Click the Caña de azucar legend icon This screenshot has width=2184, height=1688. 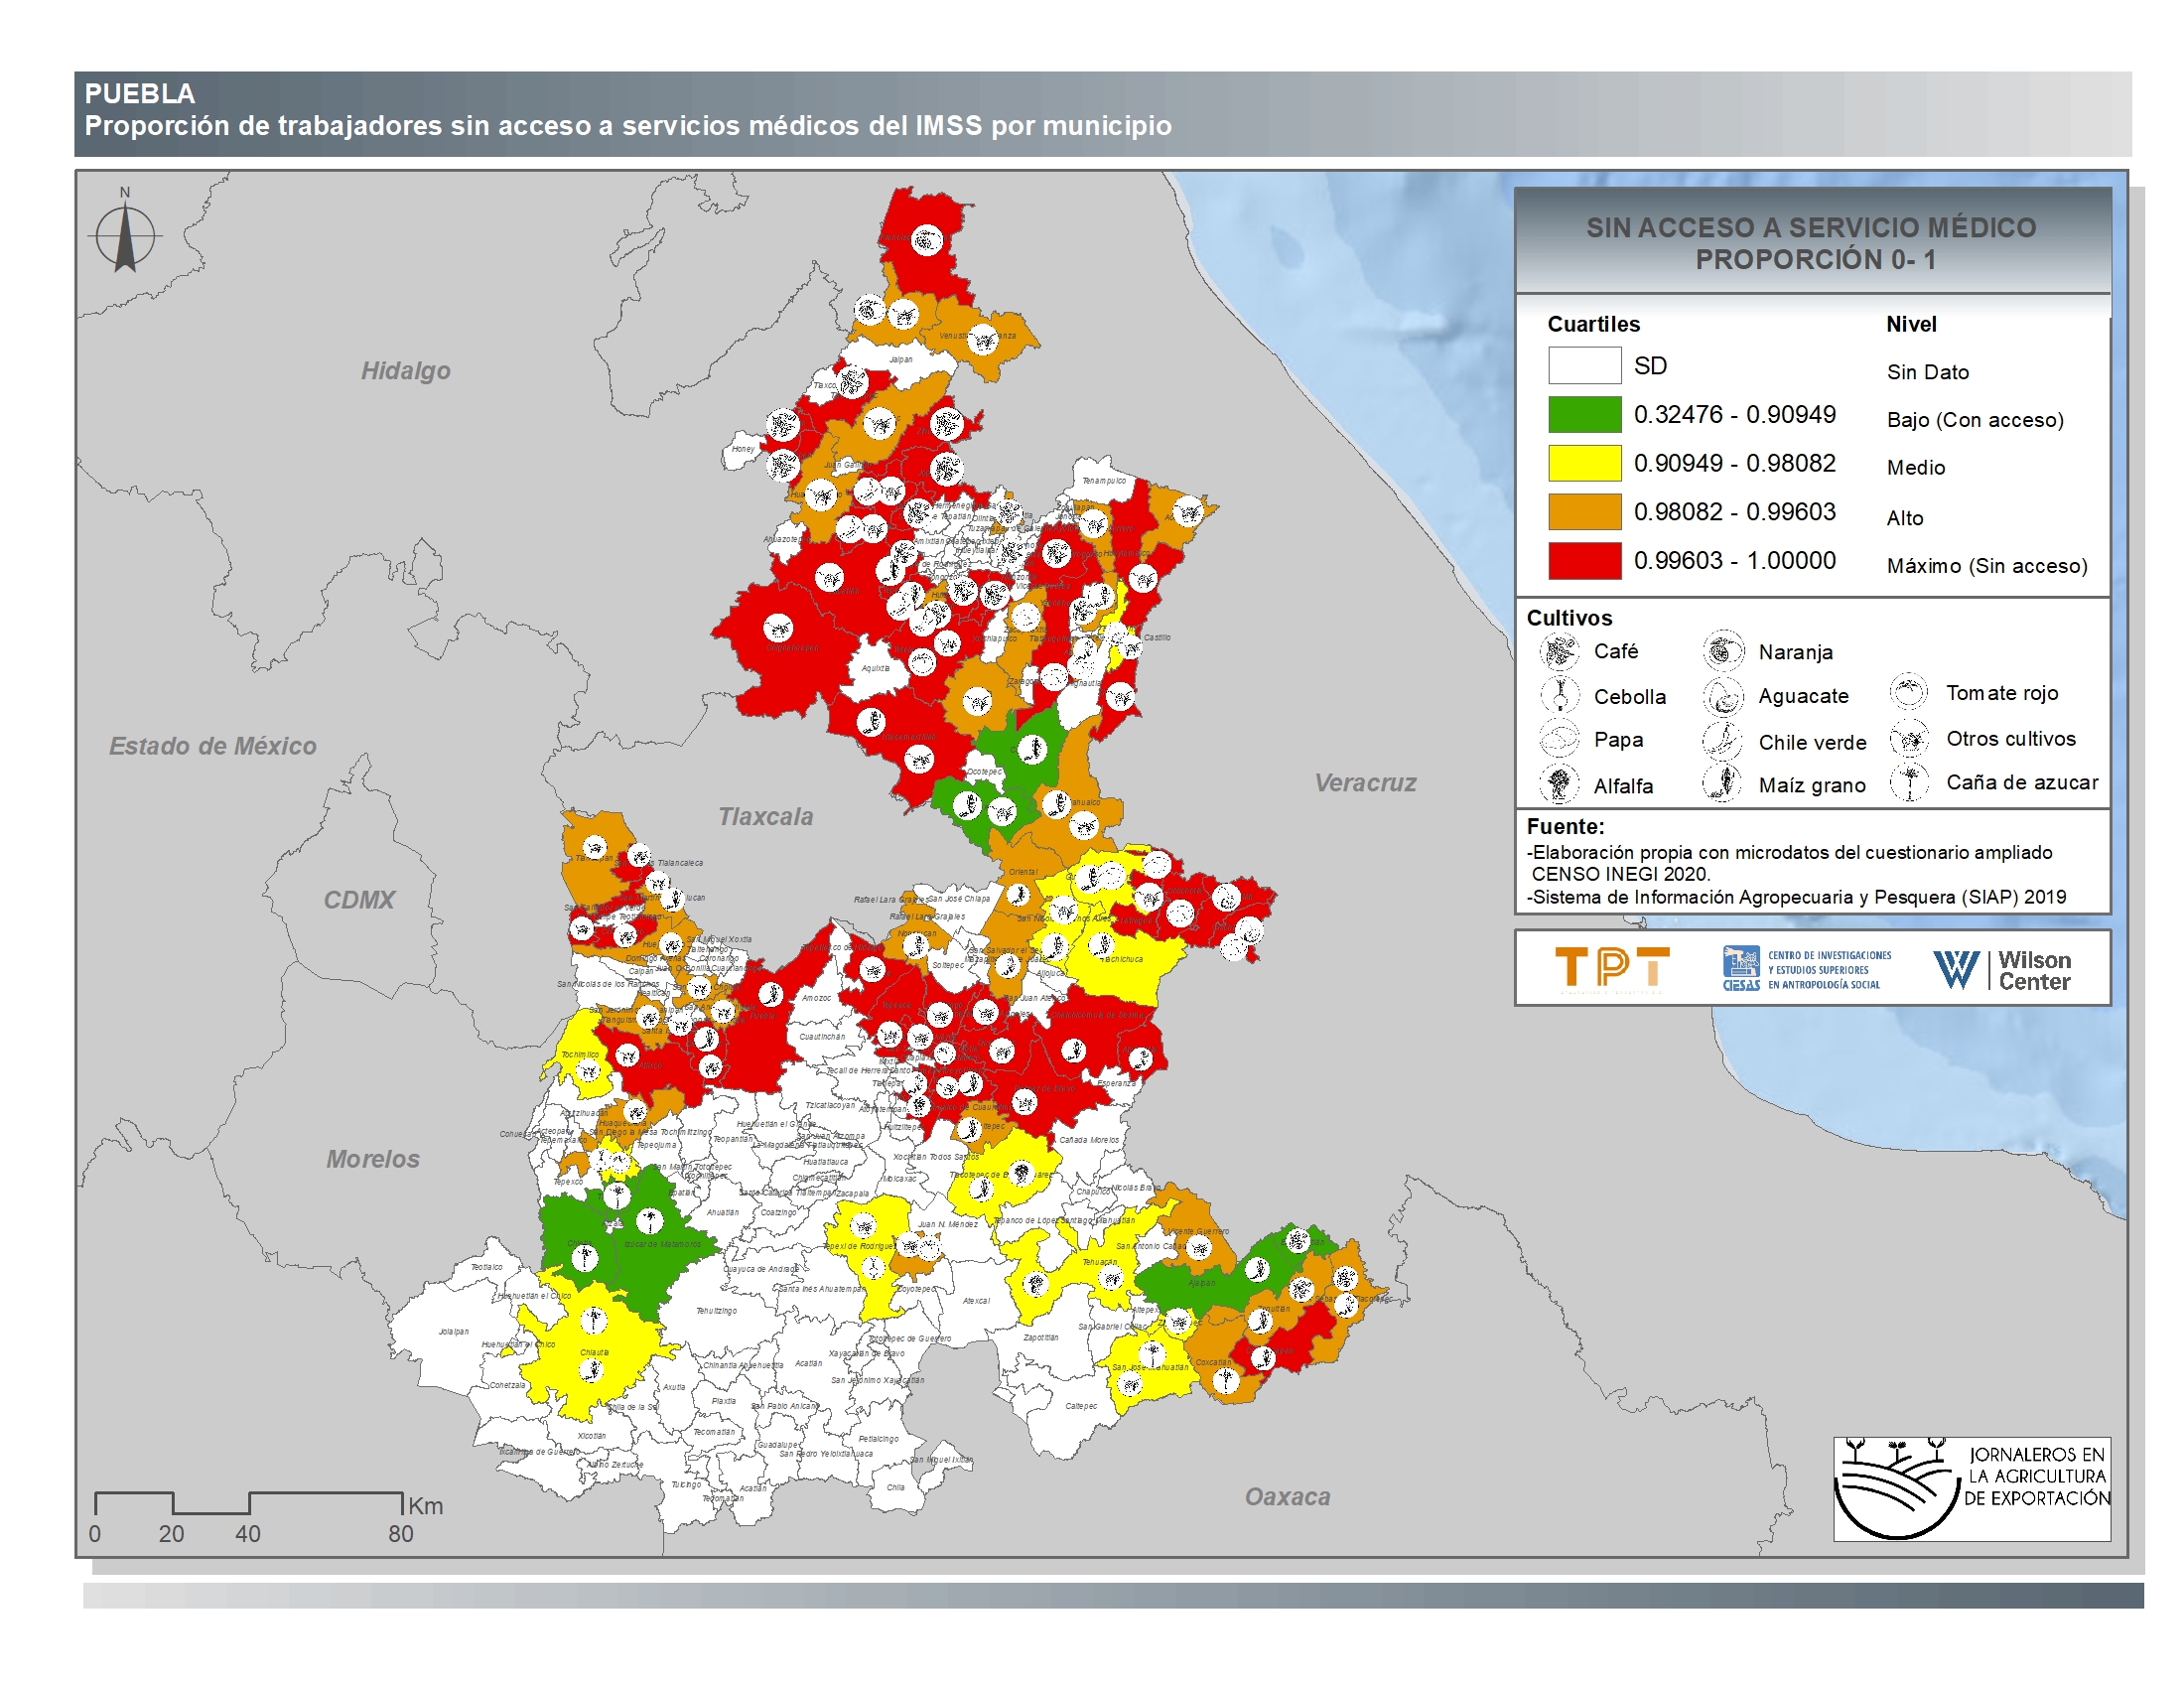(x=1908, y=782)
